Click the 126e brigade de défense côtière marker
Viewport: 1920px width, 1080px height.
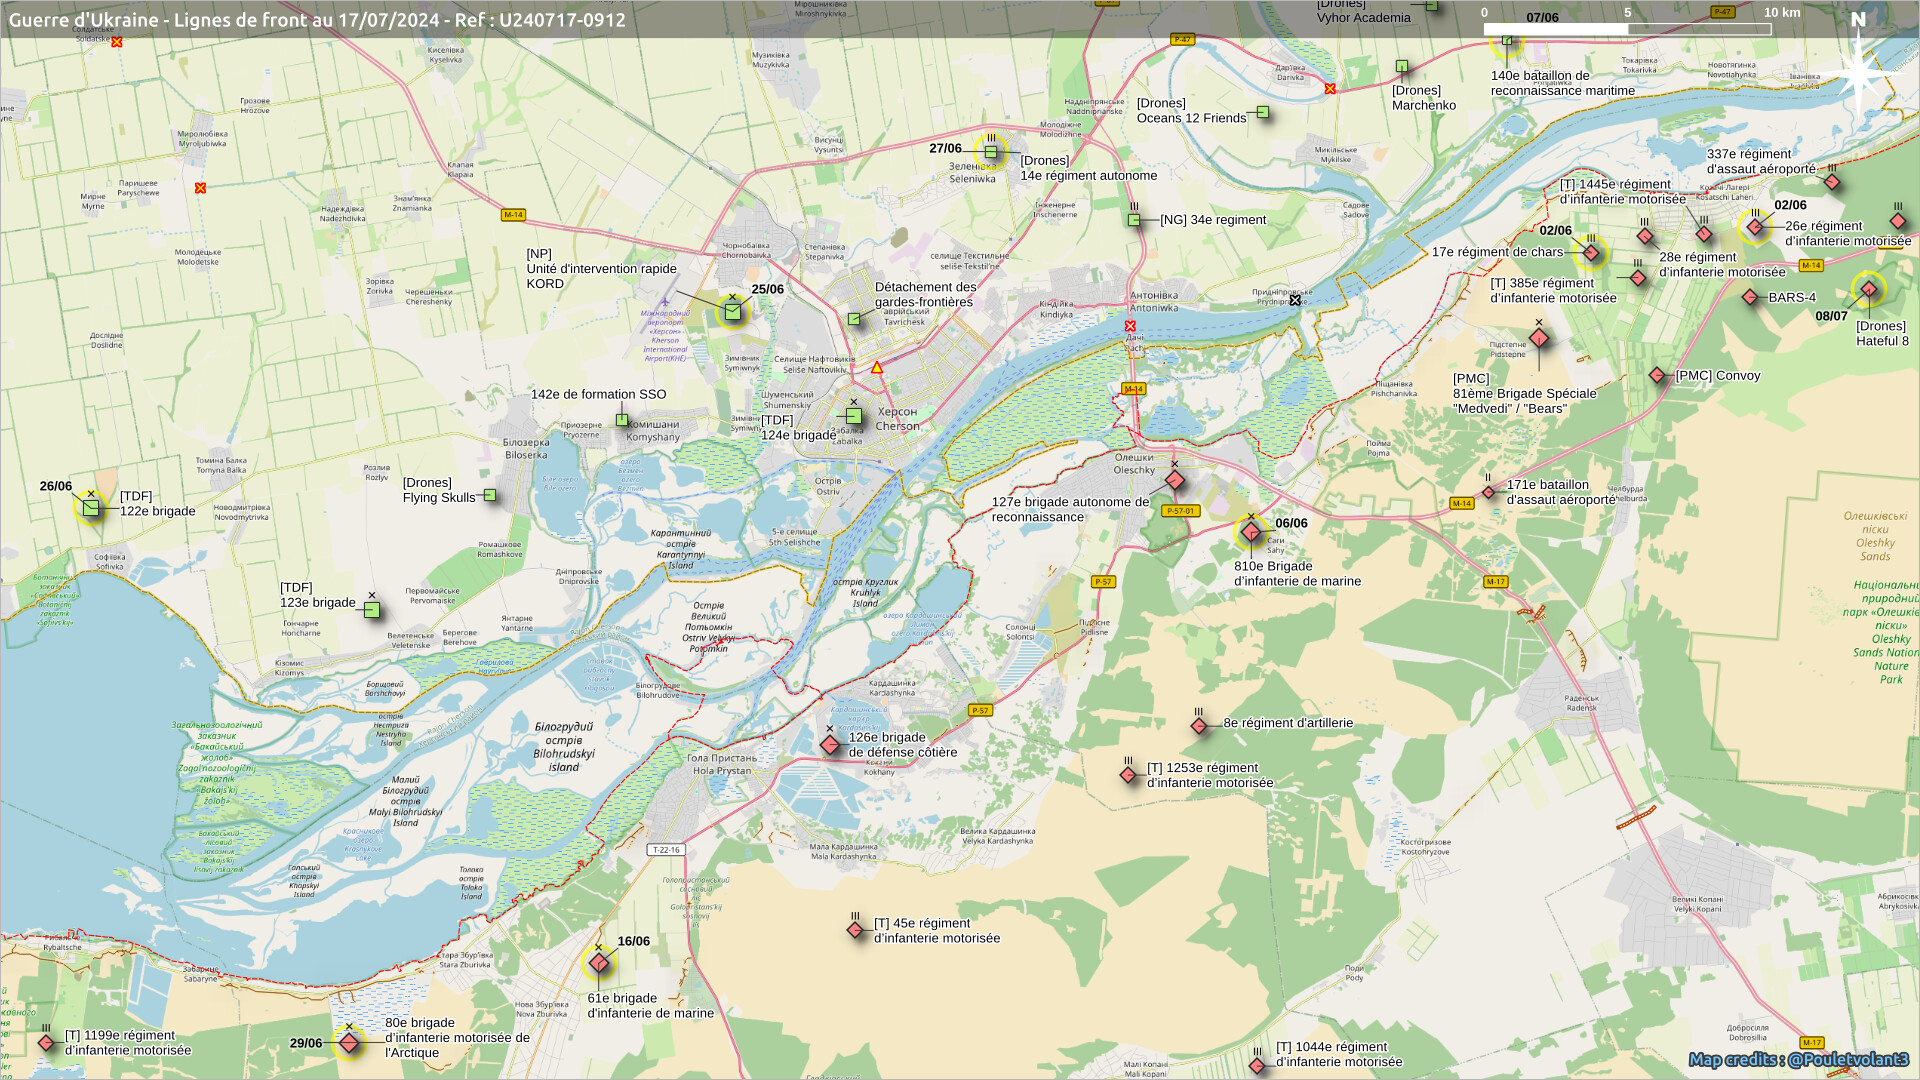click(x=829, y=745)
